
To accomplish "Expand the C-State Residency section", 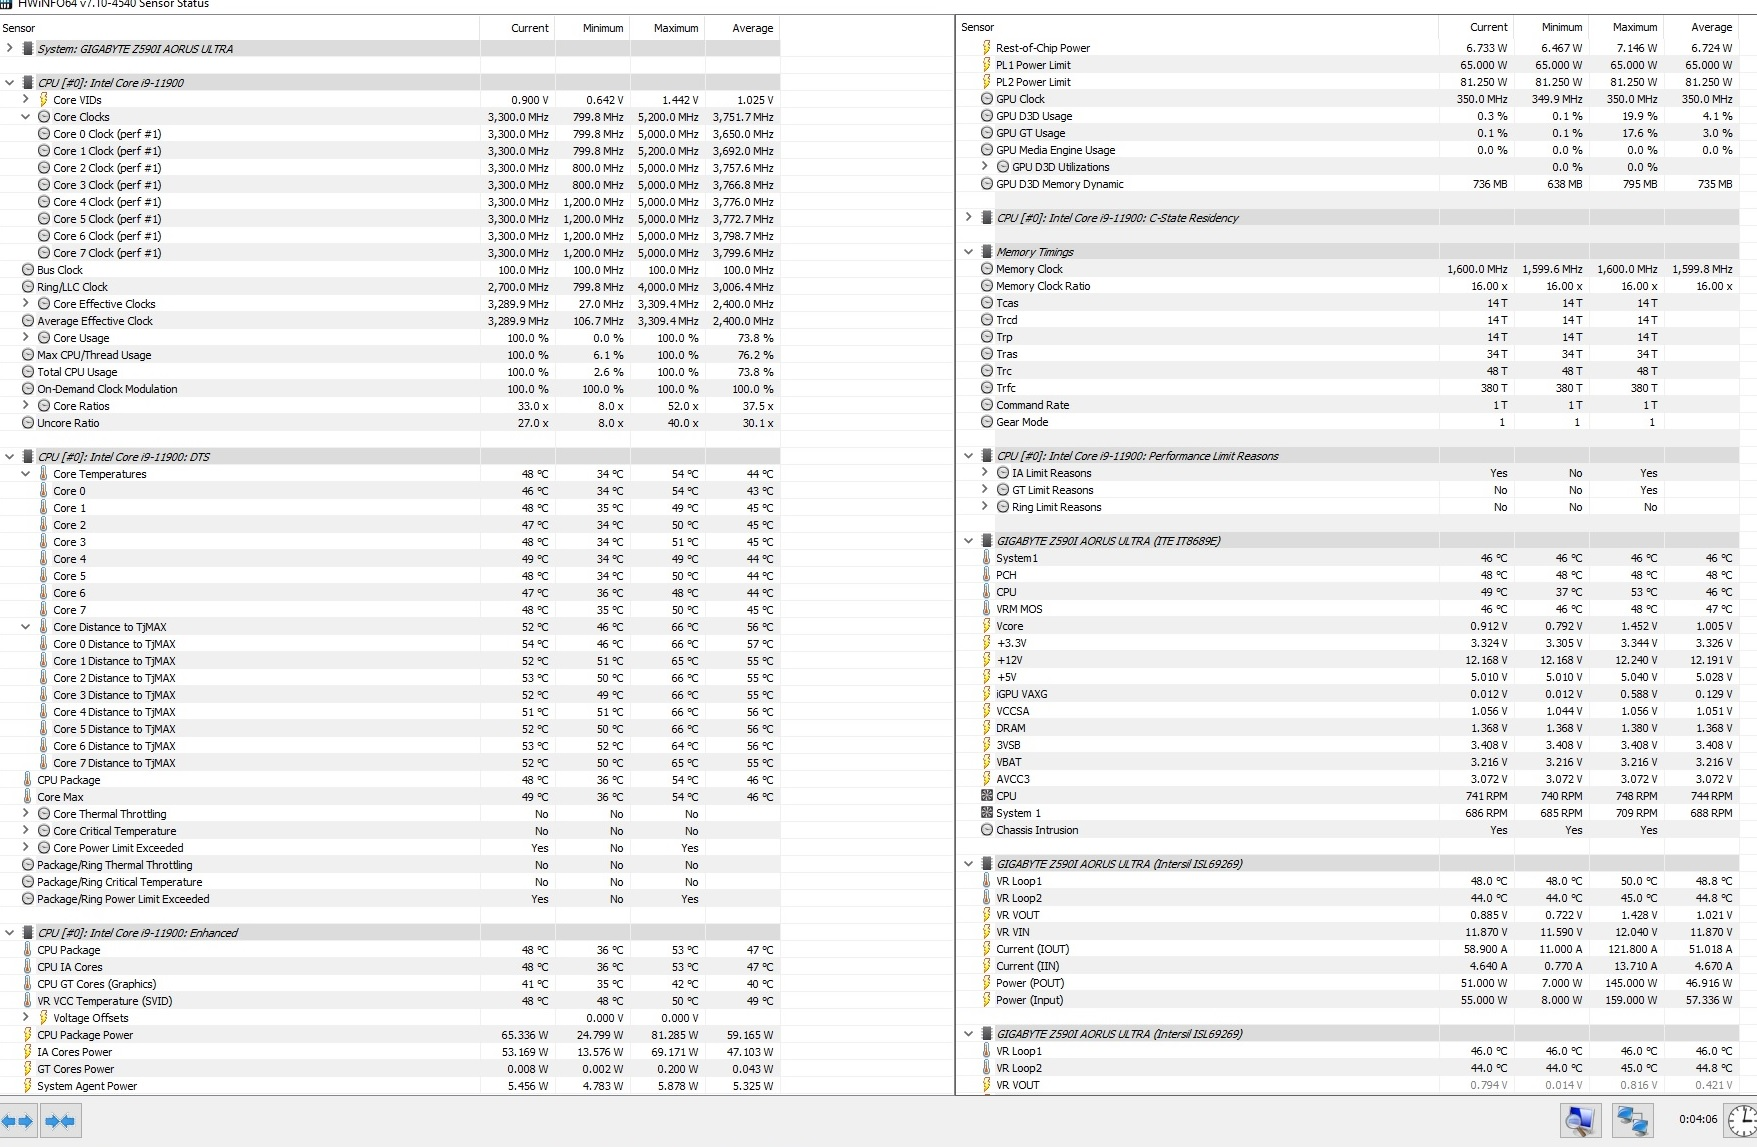I will click(968, 217).
